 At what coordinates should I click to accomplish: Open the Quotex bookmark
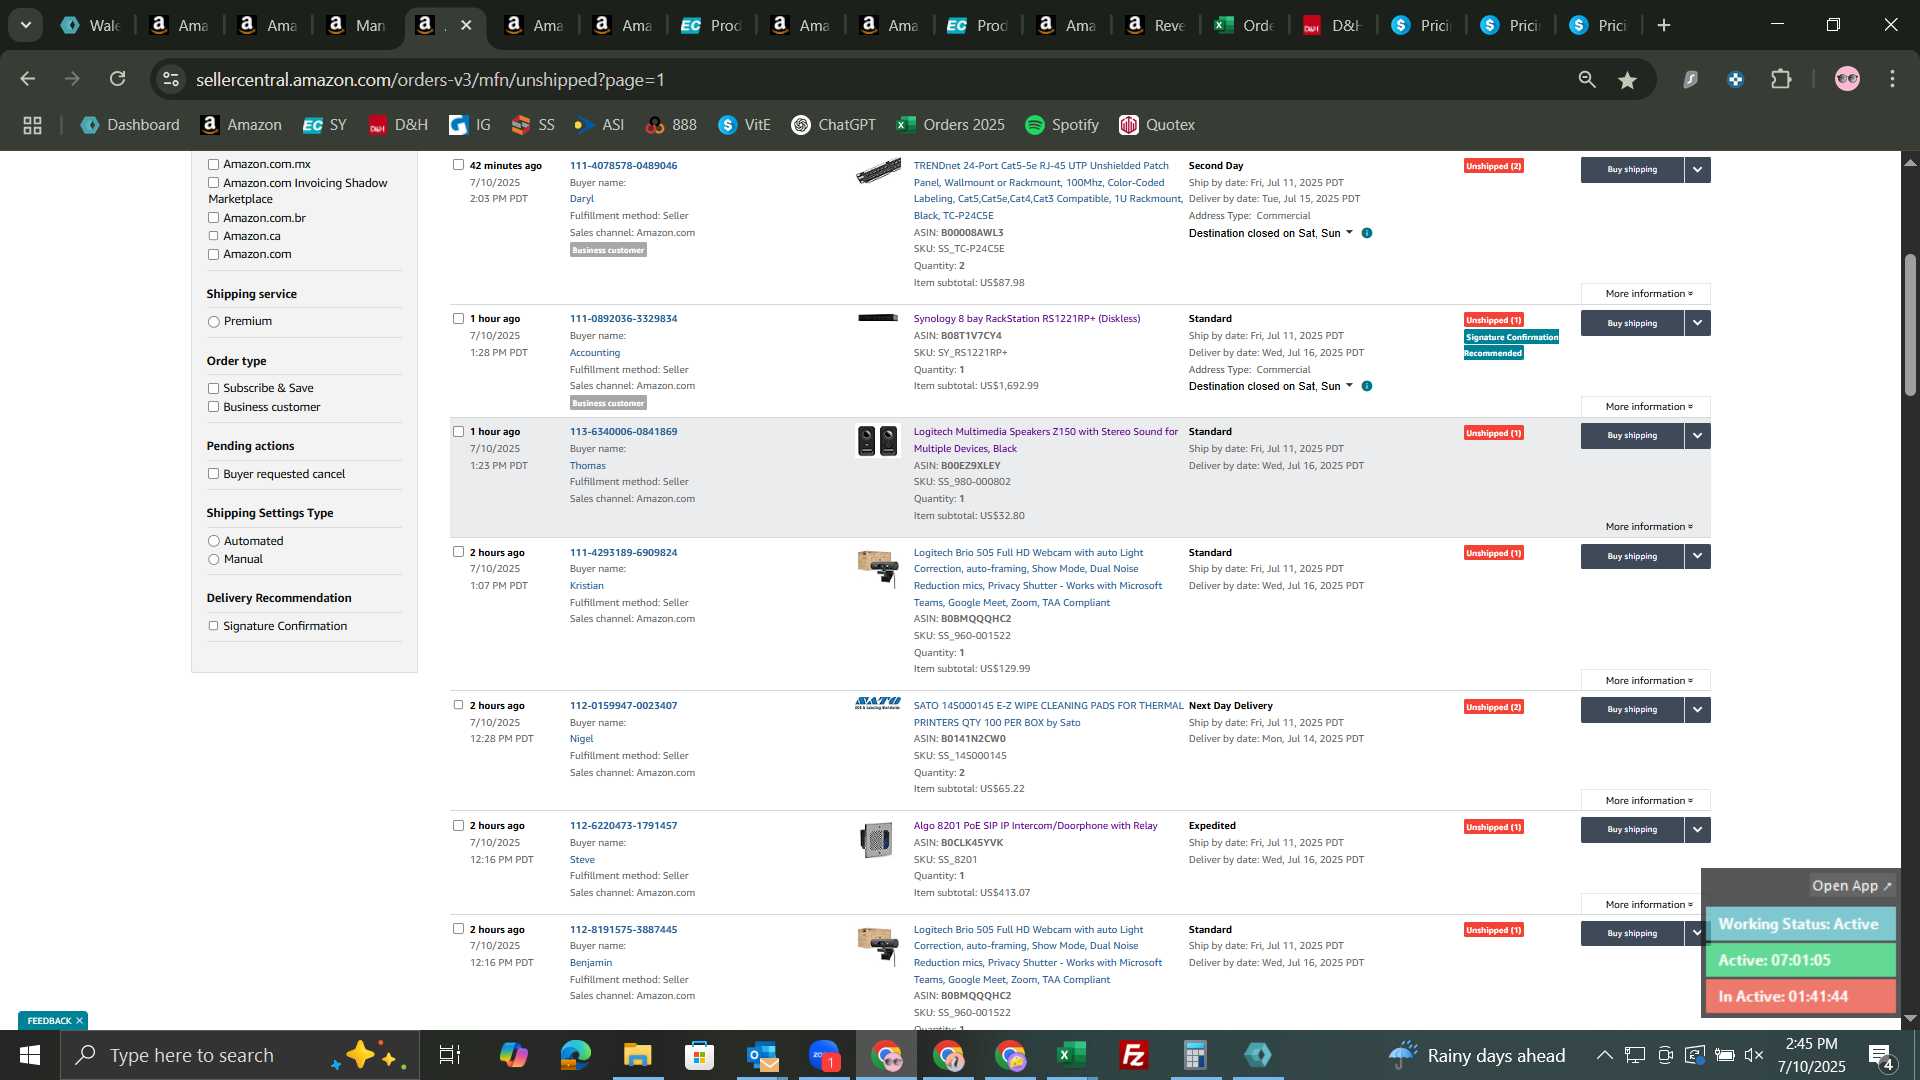pyautogui.click(x=1157, y=125)
